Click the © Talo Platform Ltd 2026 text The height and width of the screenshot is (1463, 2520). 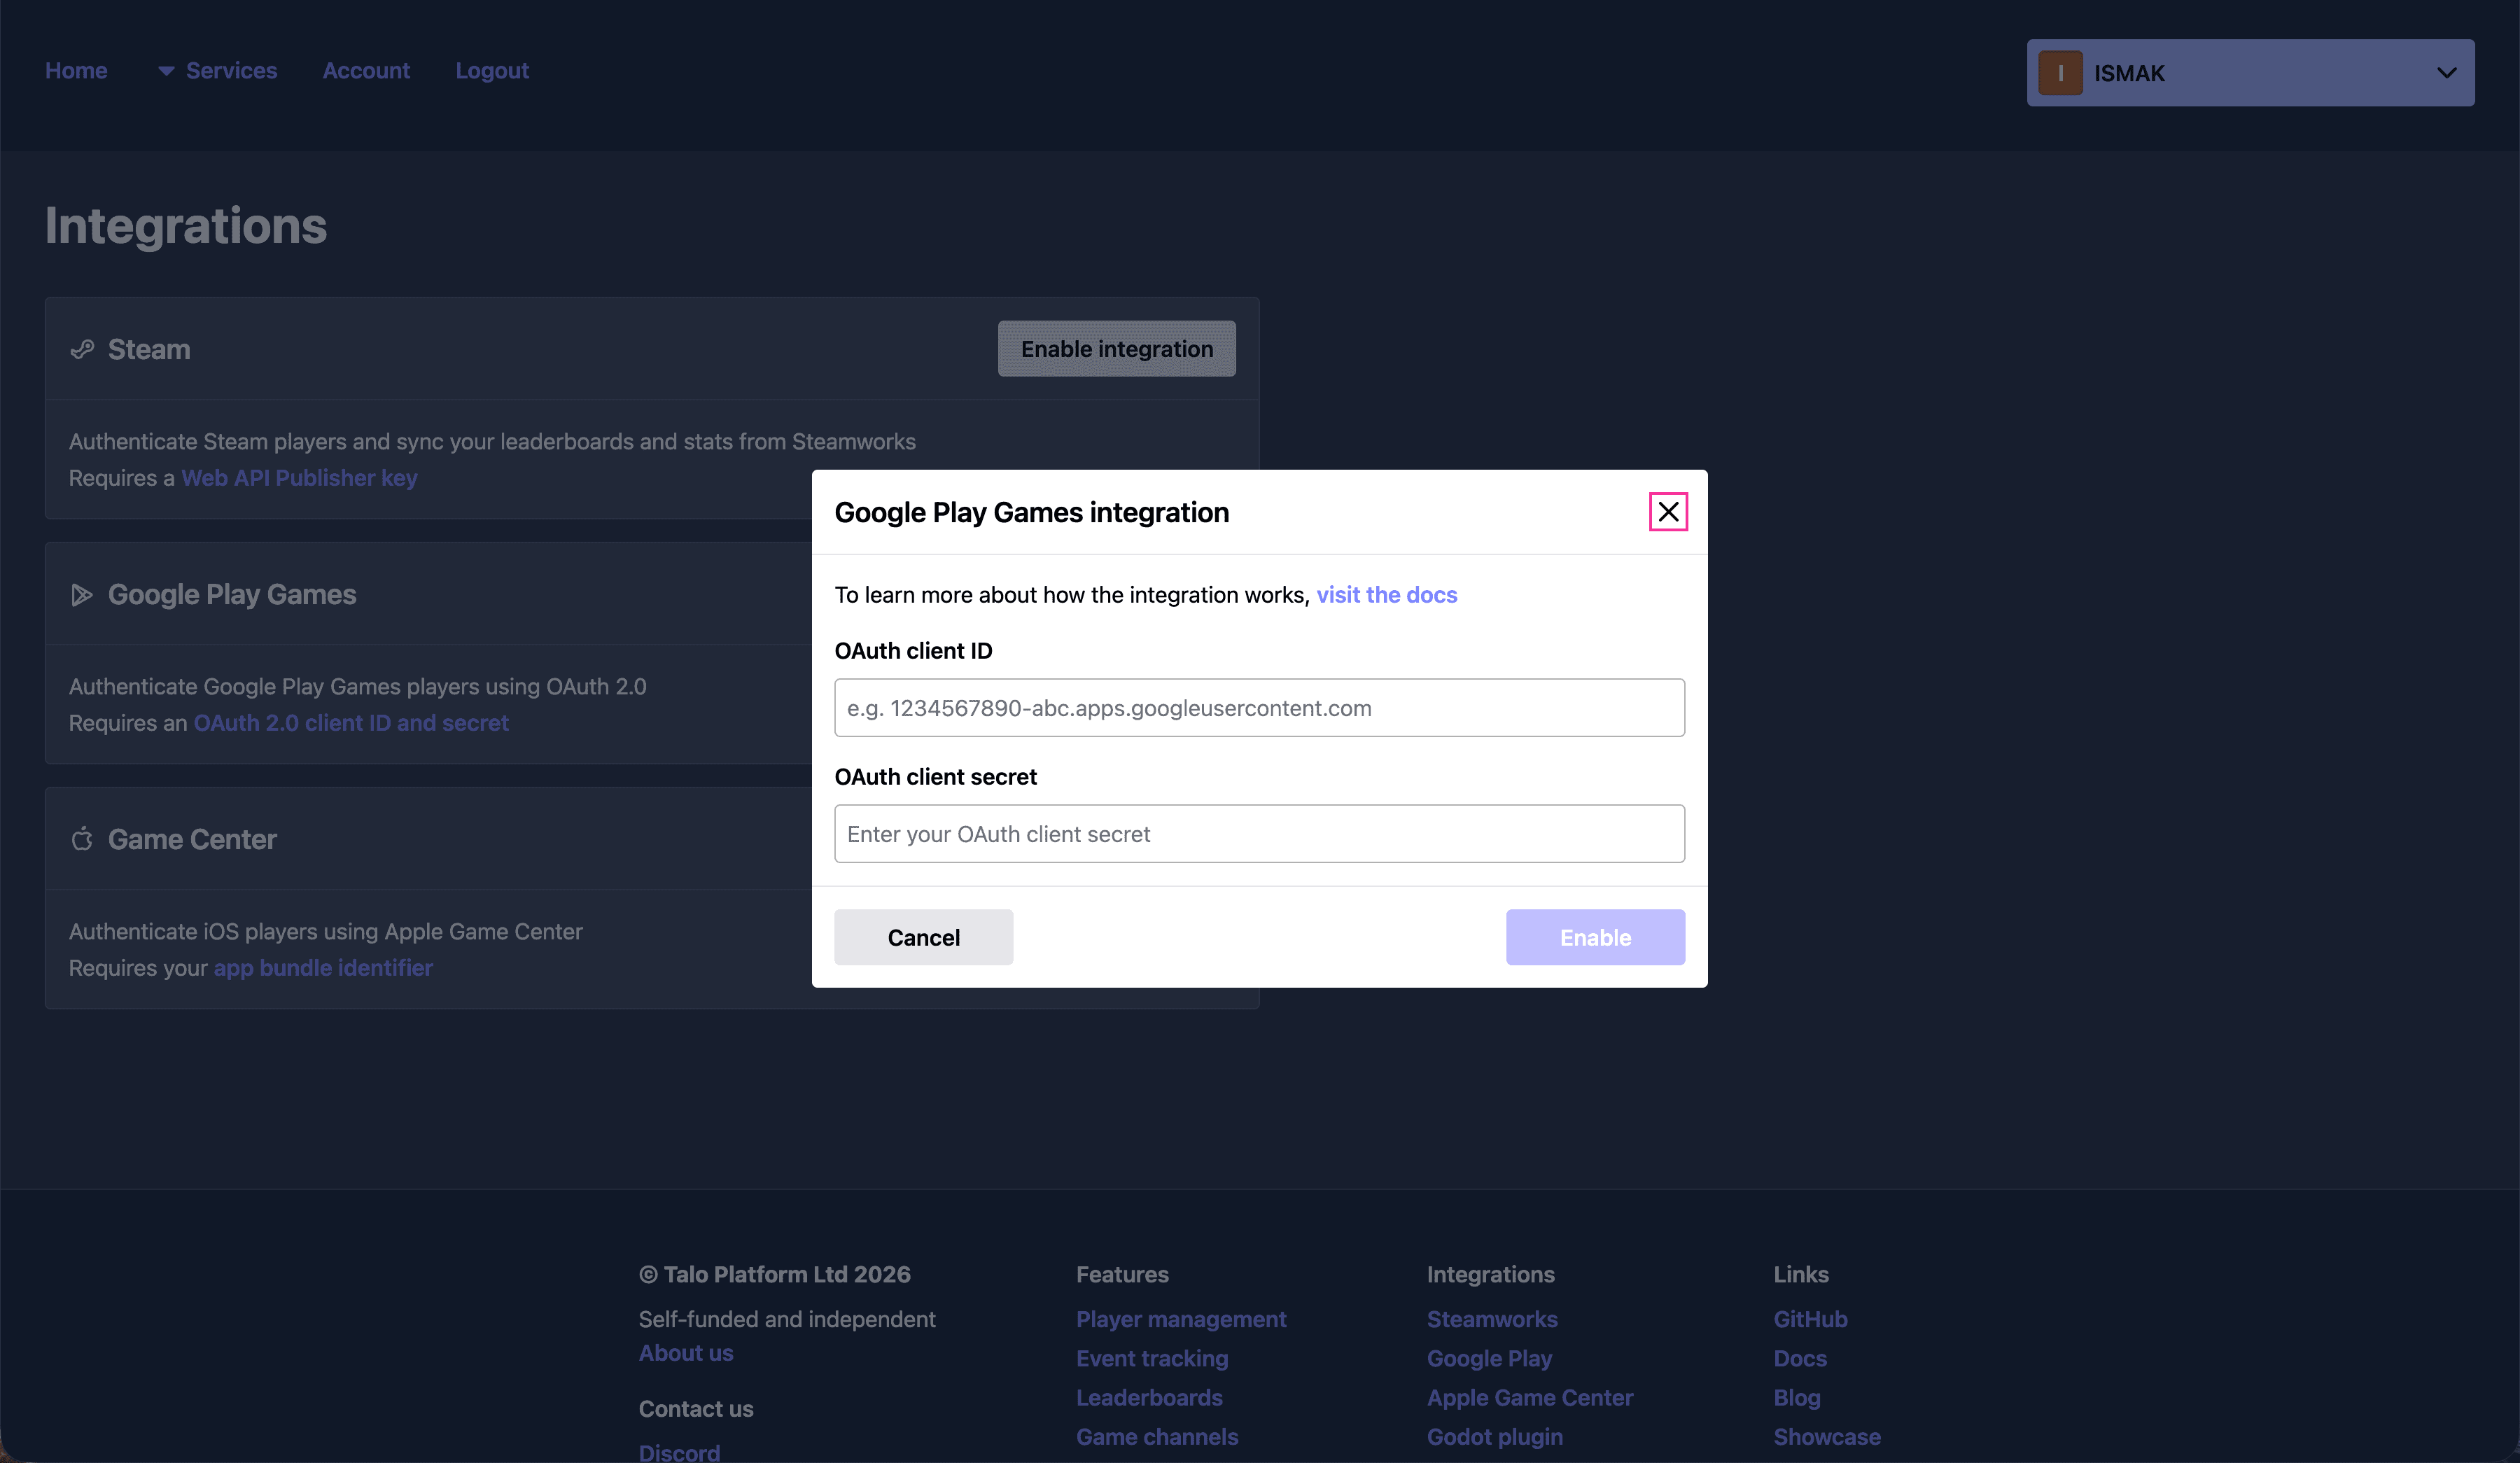tap(775, 1274)
